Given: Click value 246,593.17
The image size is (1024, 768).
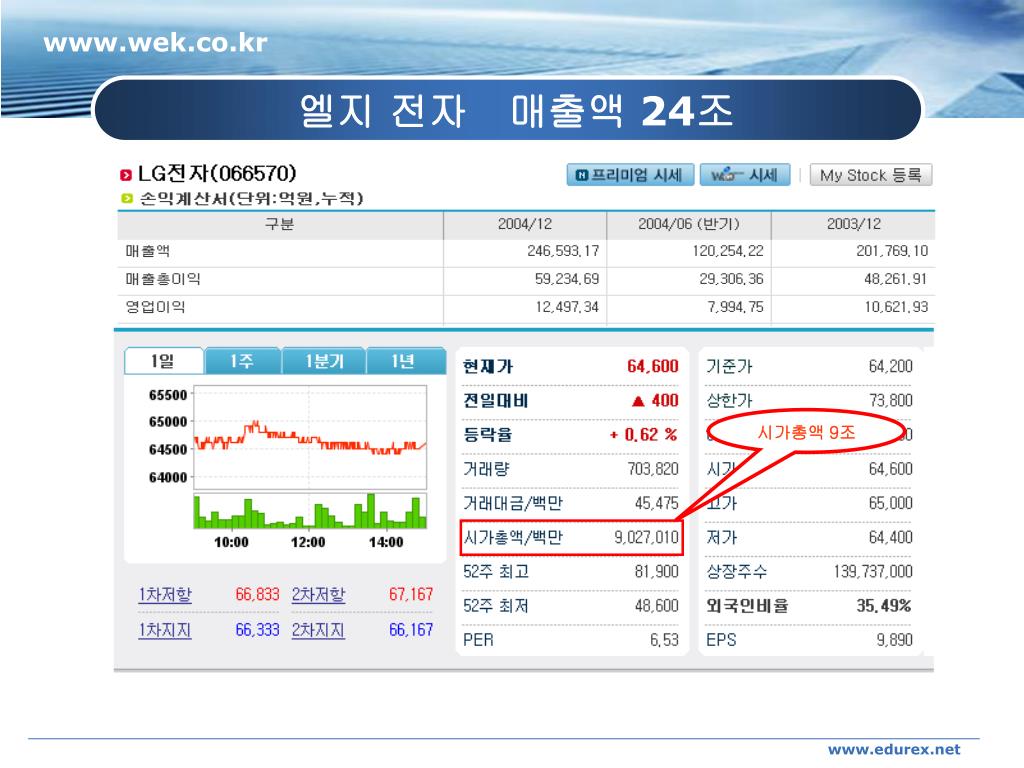Looking at the screenshot, I should [563, 251].
